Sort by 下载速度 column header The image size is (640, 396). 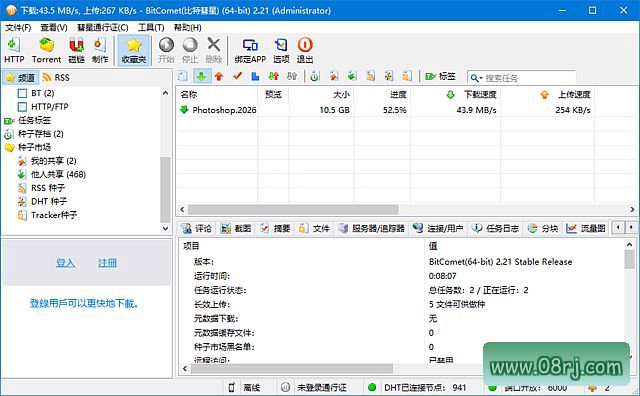pyautogui.click(x=456, y=94)
